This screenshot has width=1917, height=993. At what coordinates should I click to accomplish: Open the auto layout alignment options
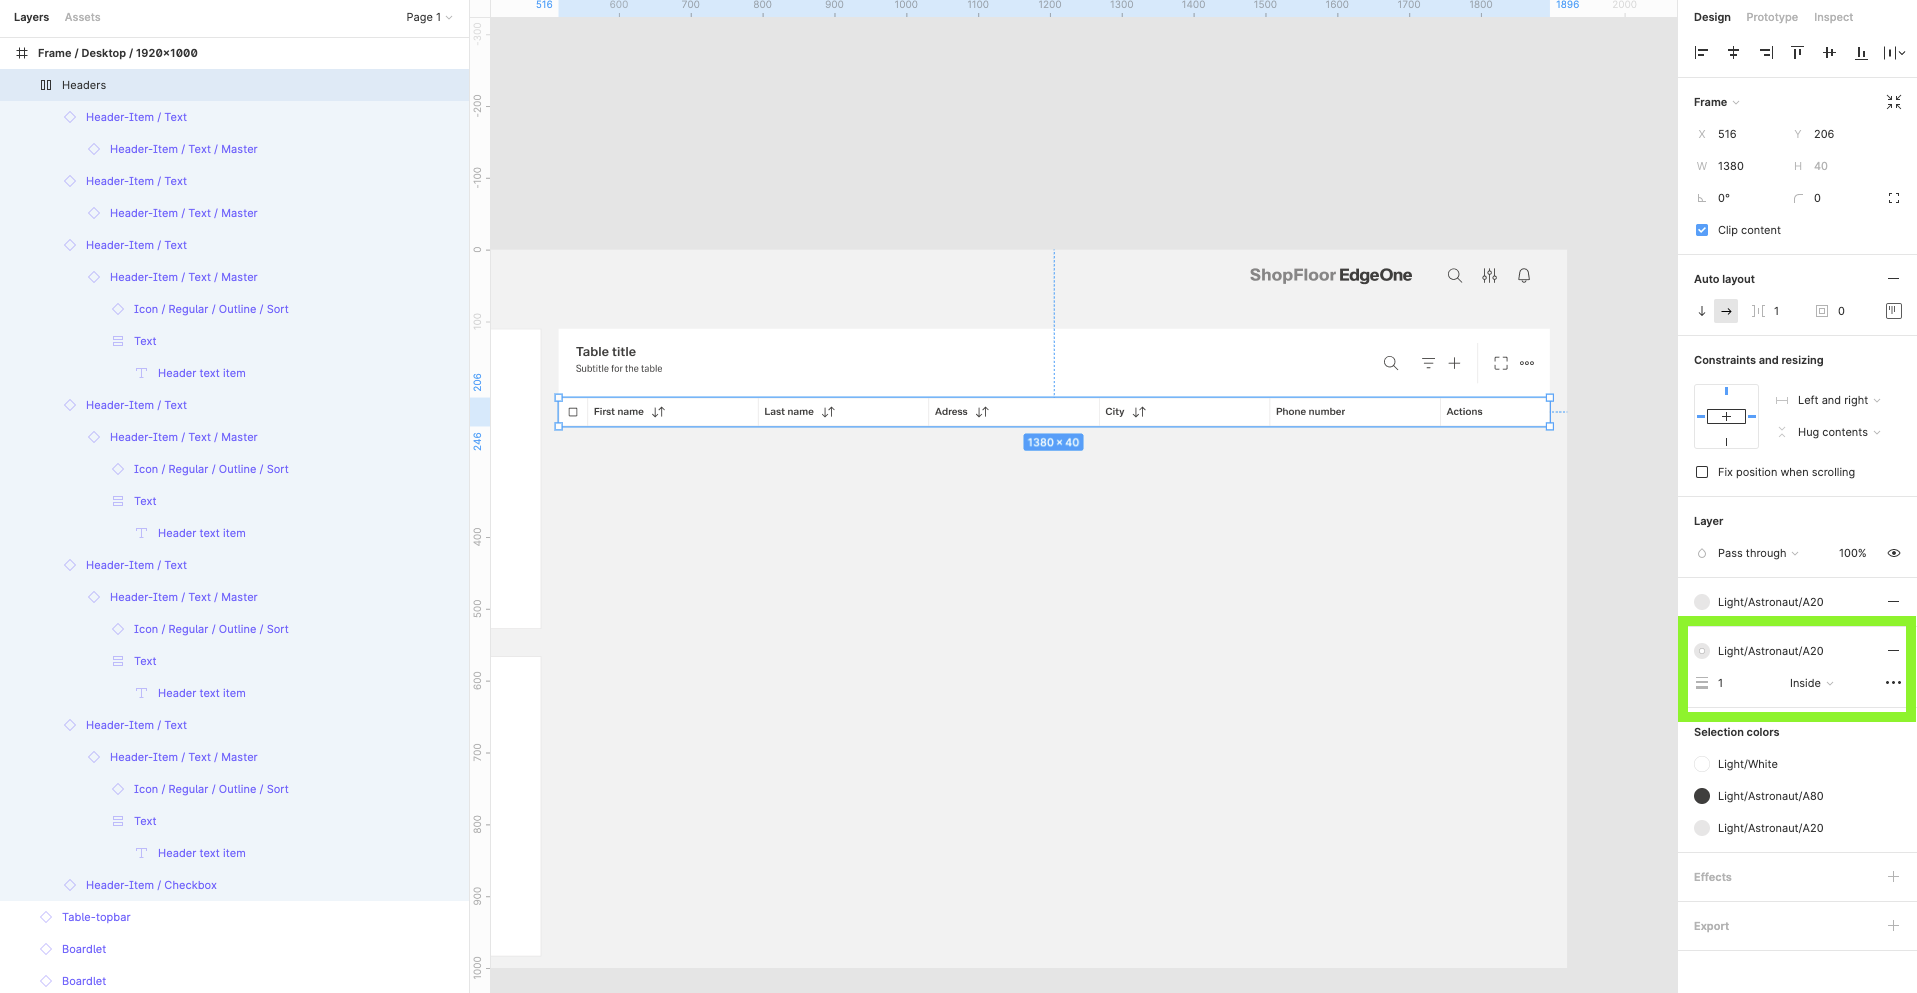tap(1893, 311)
